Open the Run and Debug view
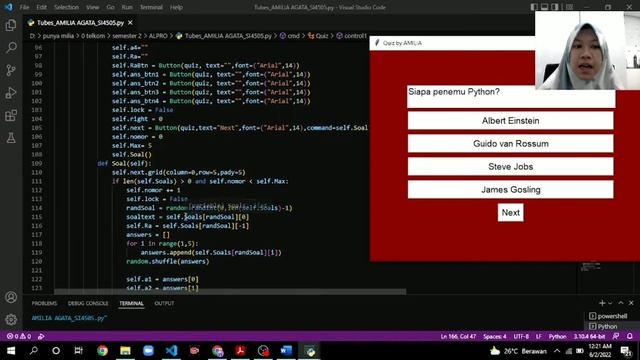Image resolution: width=640 pixels, height=360 pixels. pyautogui.click(x=11, y=93)
